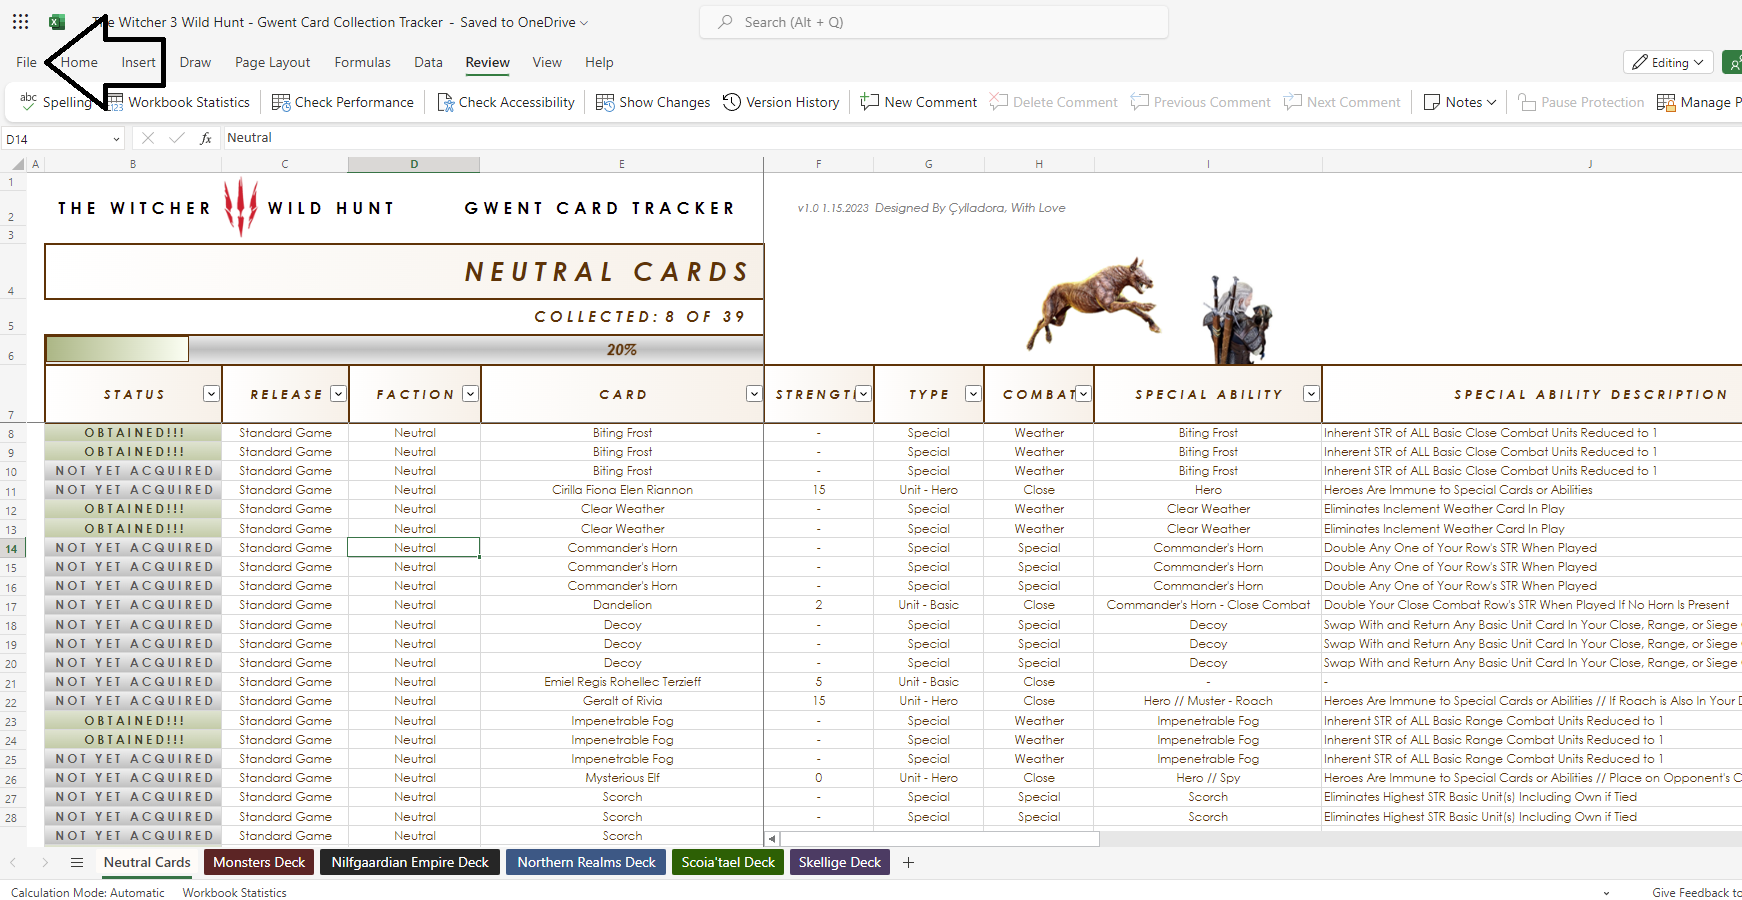Image resolution: width=1742 pixels, height=900 pixels.
Task: Click the formula bar cancel X
Action: (x=148, y=138)
